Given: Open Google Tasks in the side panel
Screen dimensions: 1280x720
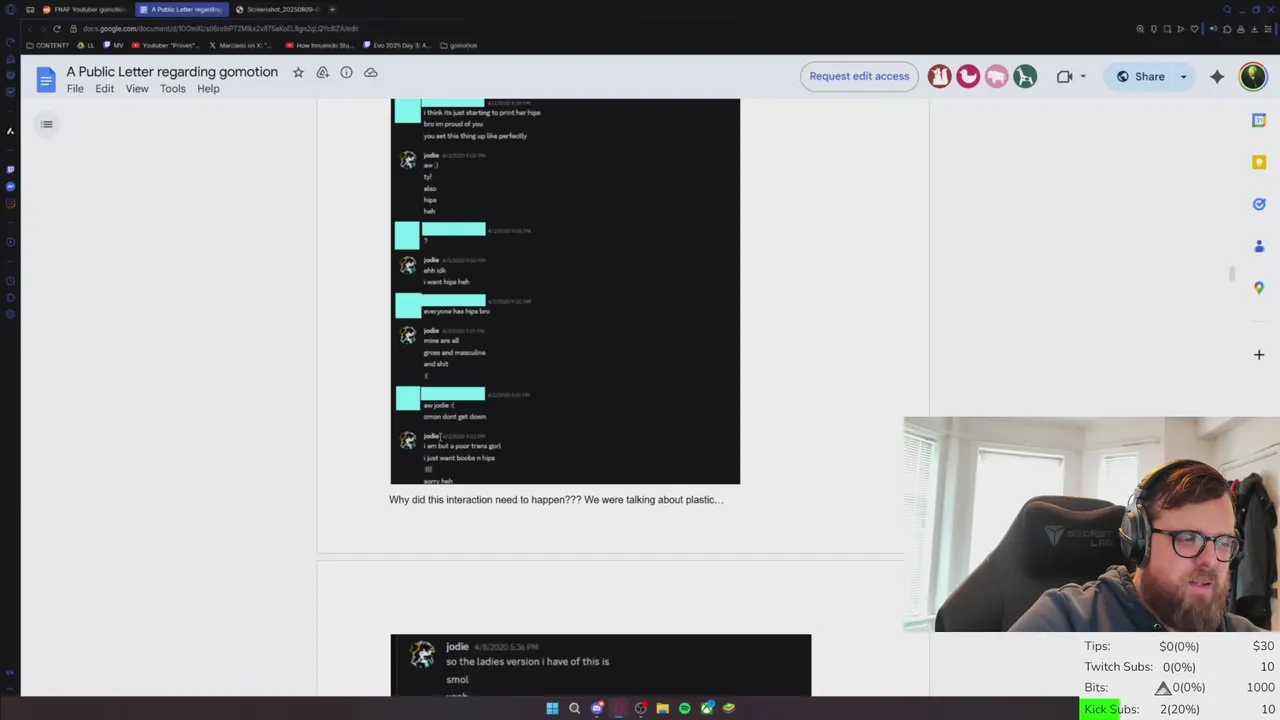Looking at the screenshot, I should tap(1259, 204).
